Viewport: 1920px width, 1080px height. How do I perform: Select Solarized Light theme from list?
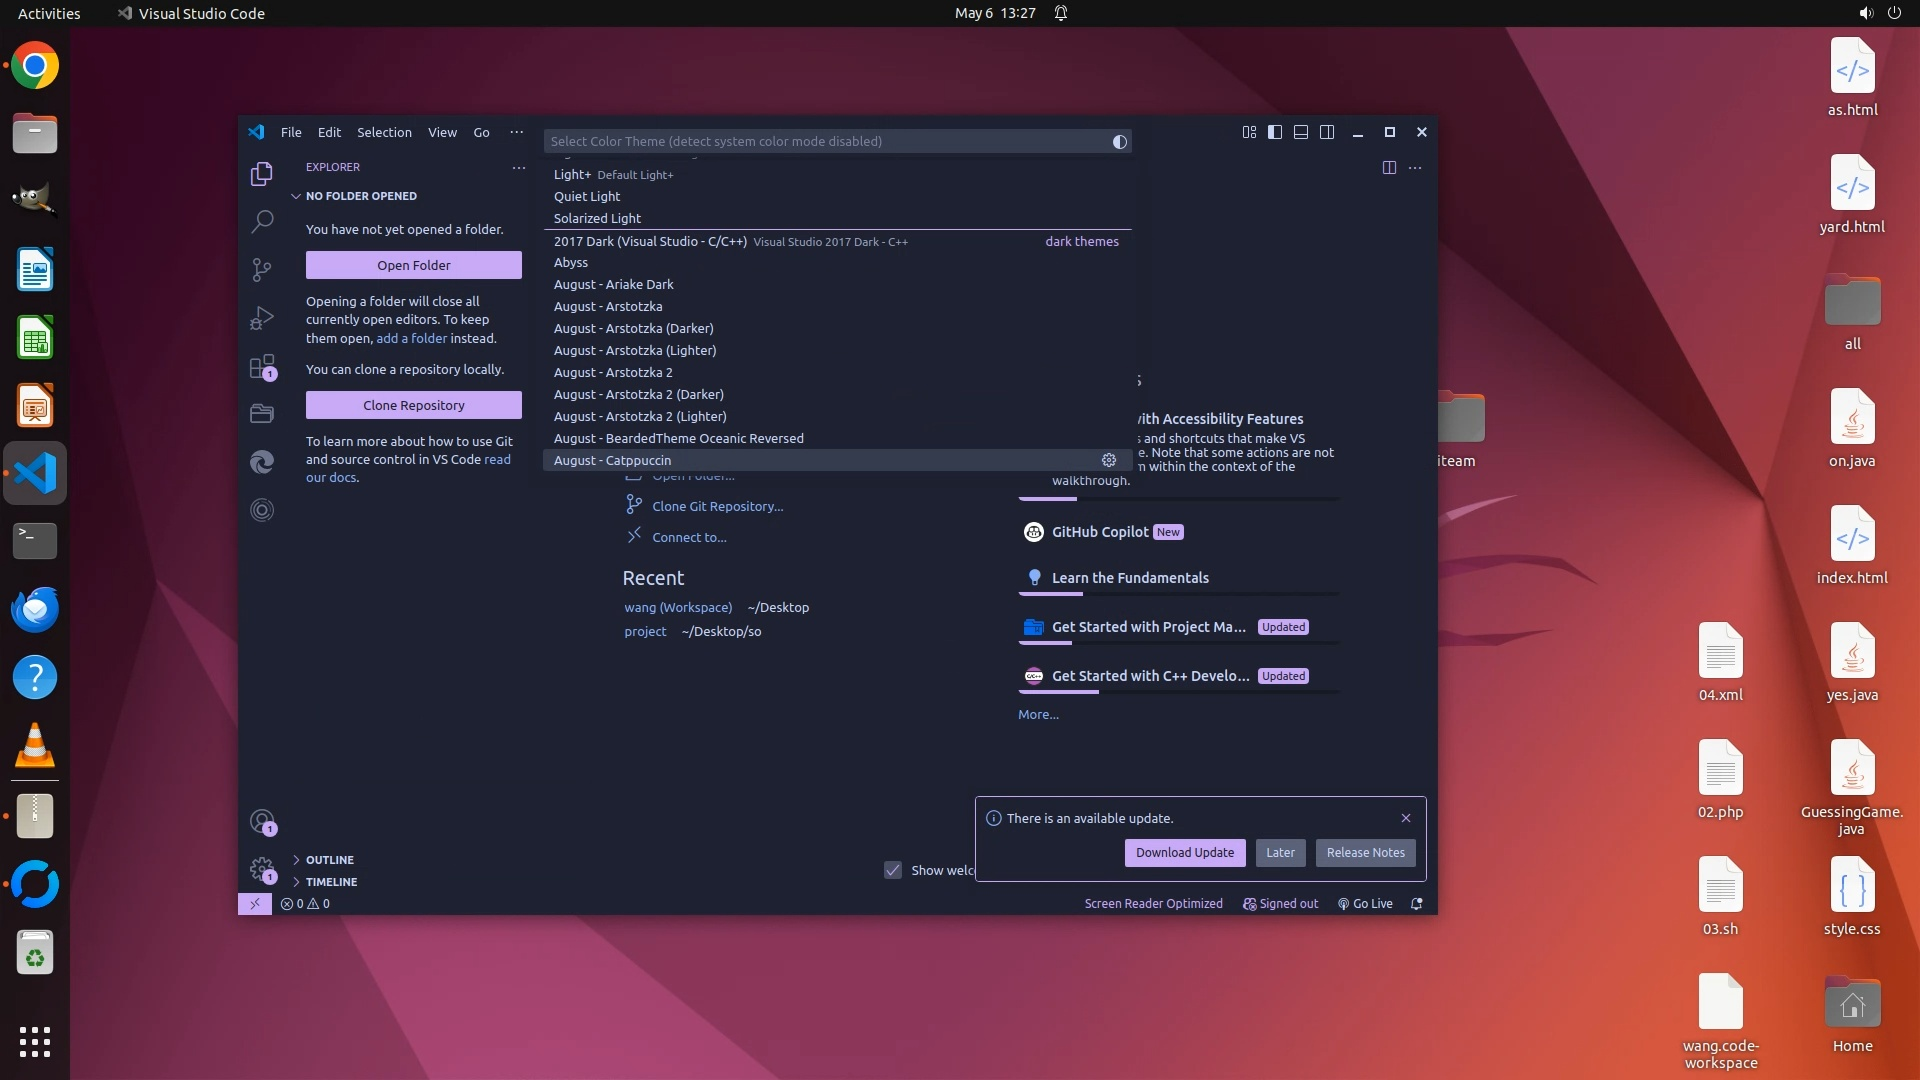point(598,218)
